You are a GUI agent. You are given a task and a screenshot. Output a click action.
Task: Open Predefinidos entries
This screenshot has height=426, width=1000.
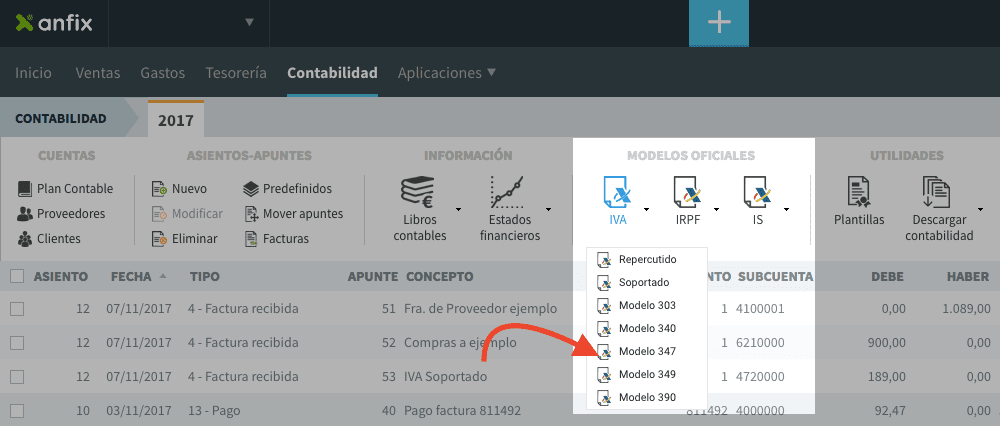click(x=252, y=189)
